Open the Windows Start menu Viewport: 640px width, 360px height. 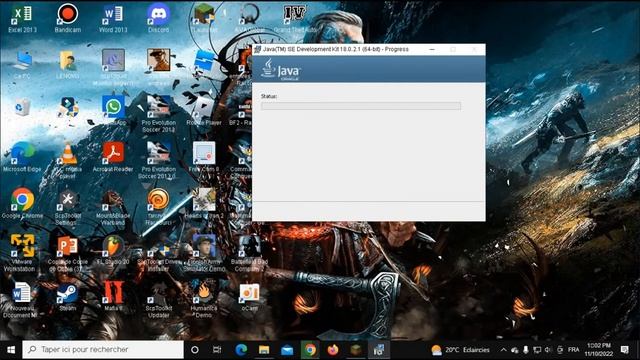[x=11, y=350]
